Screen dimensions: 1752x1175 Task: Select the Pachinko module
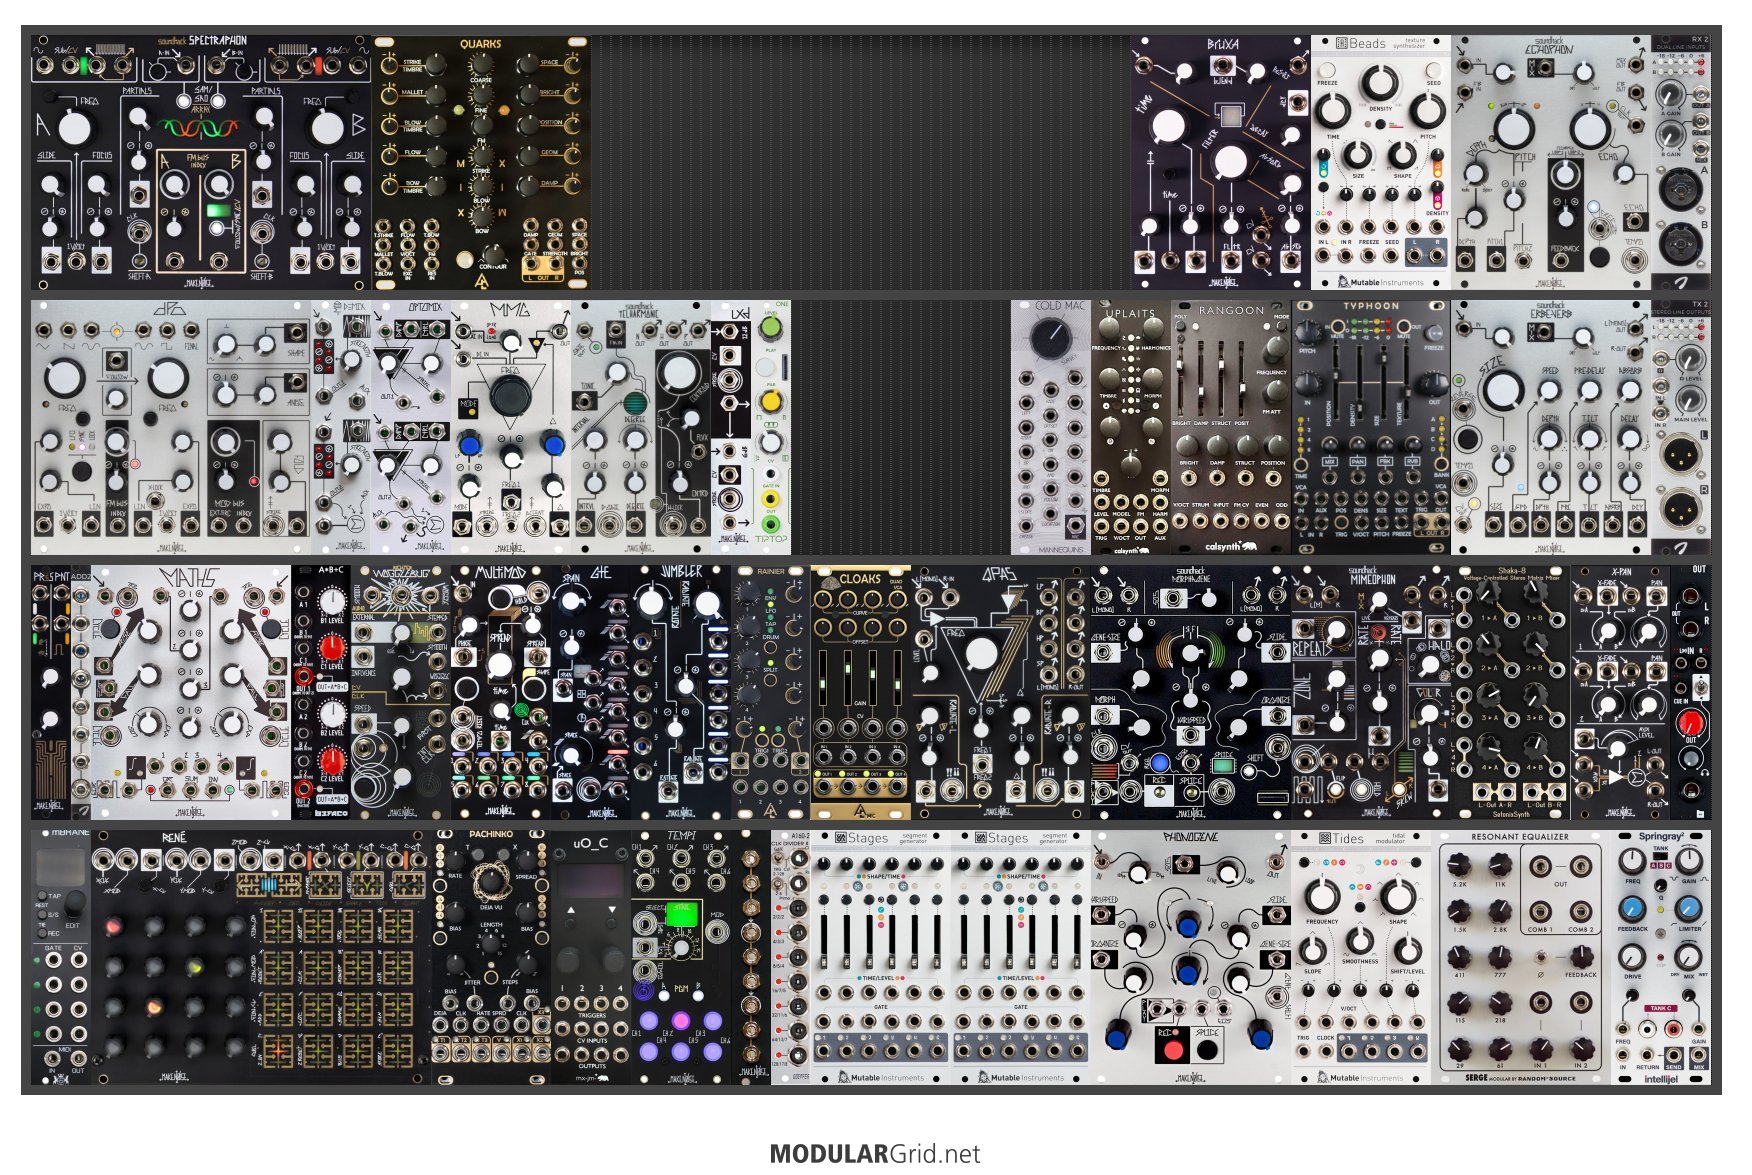491,957
